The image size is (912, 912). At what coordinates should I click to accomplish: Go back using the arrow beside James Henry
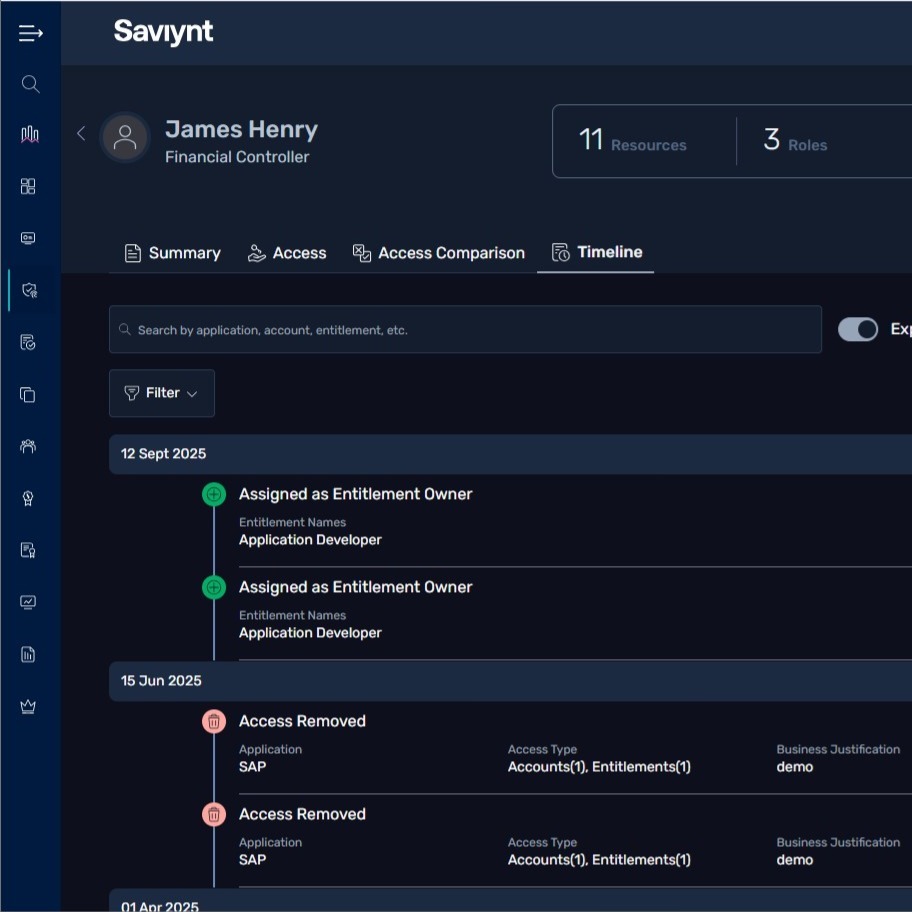(81, 133)
